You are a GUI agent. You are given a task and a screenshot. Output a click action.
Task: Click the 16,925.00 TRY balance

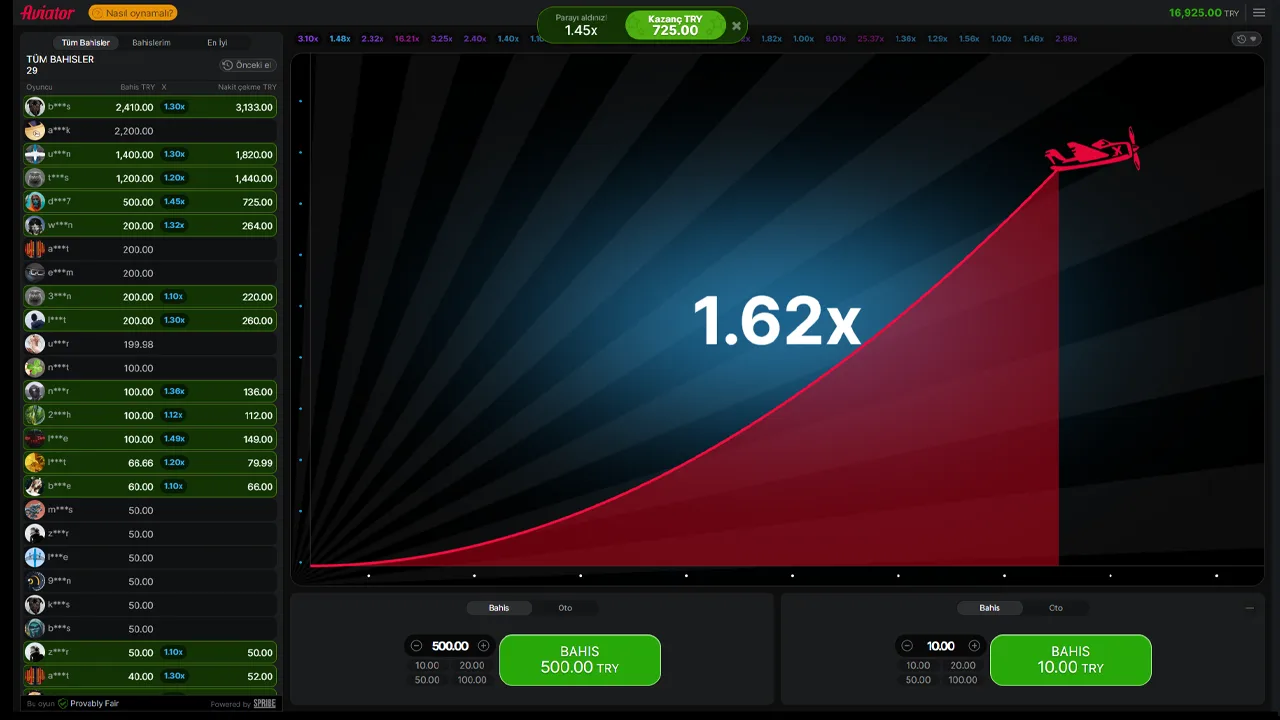[1204, 13]
